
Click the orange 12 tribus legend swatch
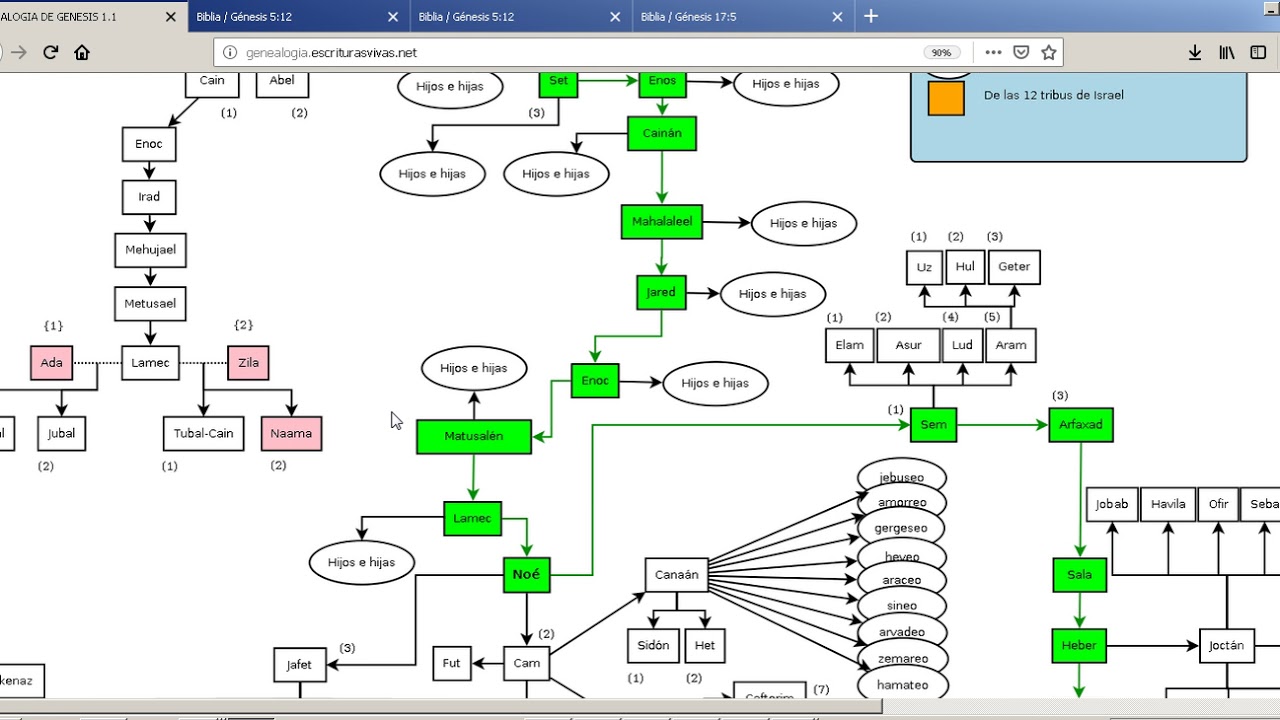pos(946,98)
